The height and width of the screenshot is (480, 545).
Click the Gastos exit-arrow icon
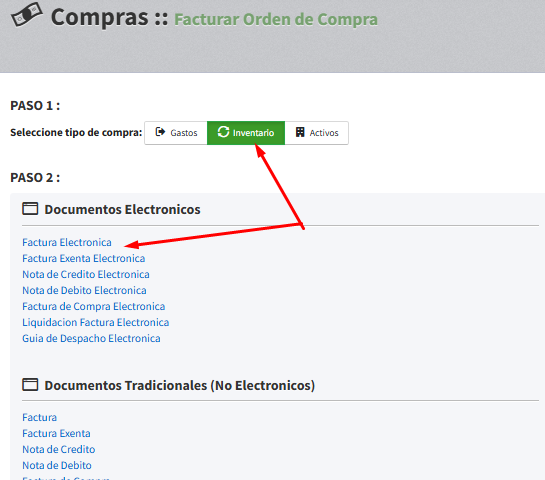tap(160, 132)
